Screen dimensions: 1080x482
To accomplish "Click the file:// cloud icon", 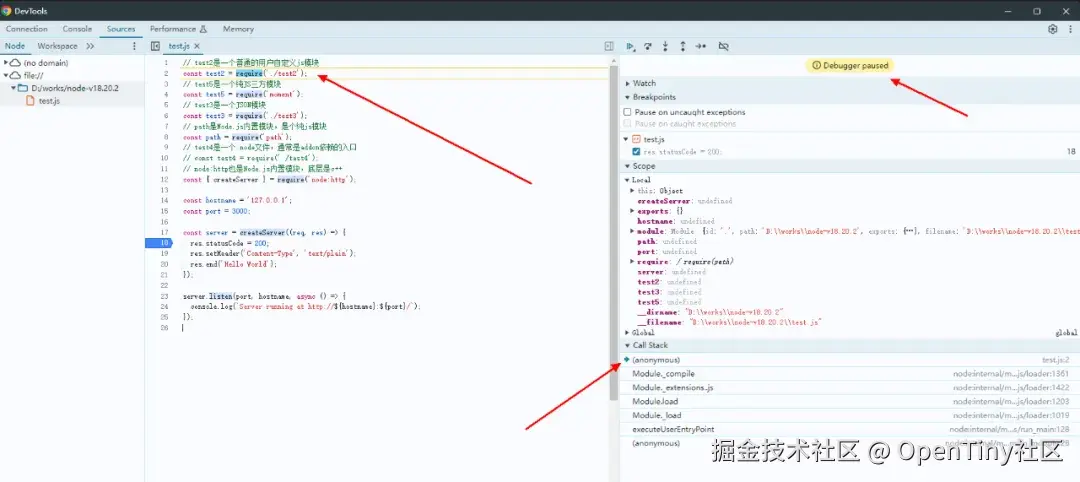I will click(15, 76).
